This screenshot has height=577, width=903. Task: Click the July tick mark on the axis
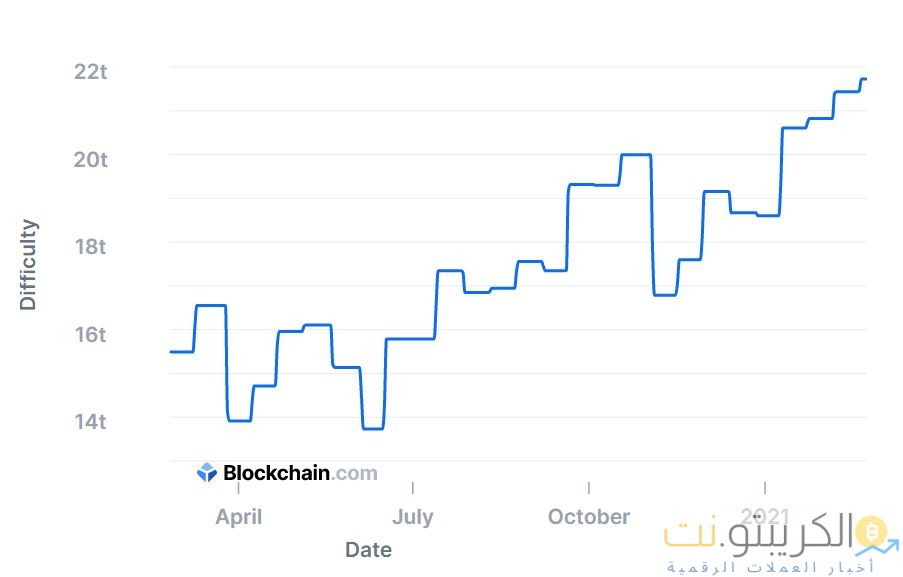(412, 489)
